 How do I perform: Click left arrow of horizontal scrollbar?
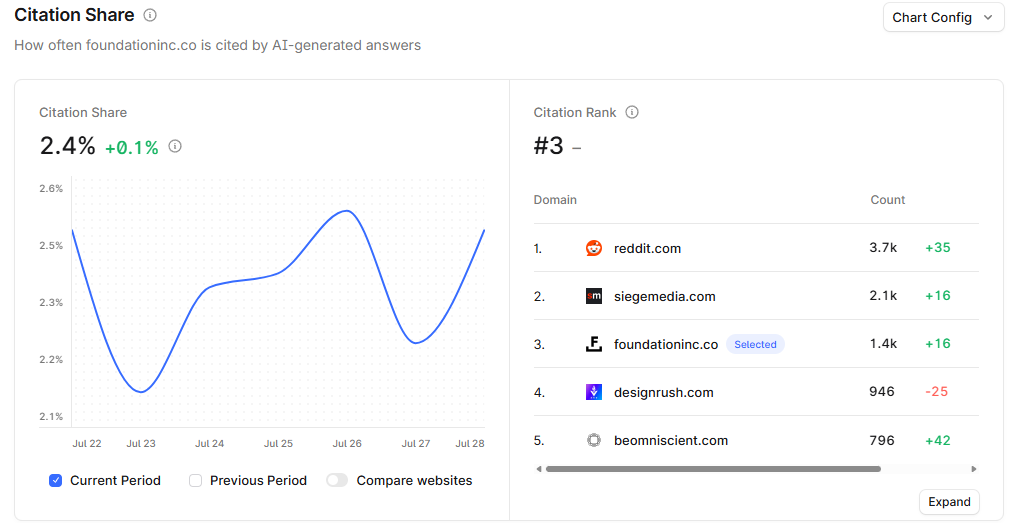pos(538,469)
